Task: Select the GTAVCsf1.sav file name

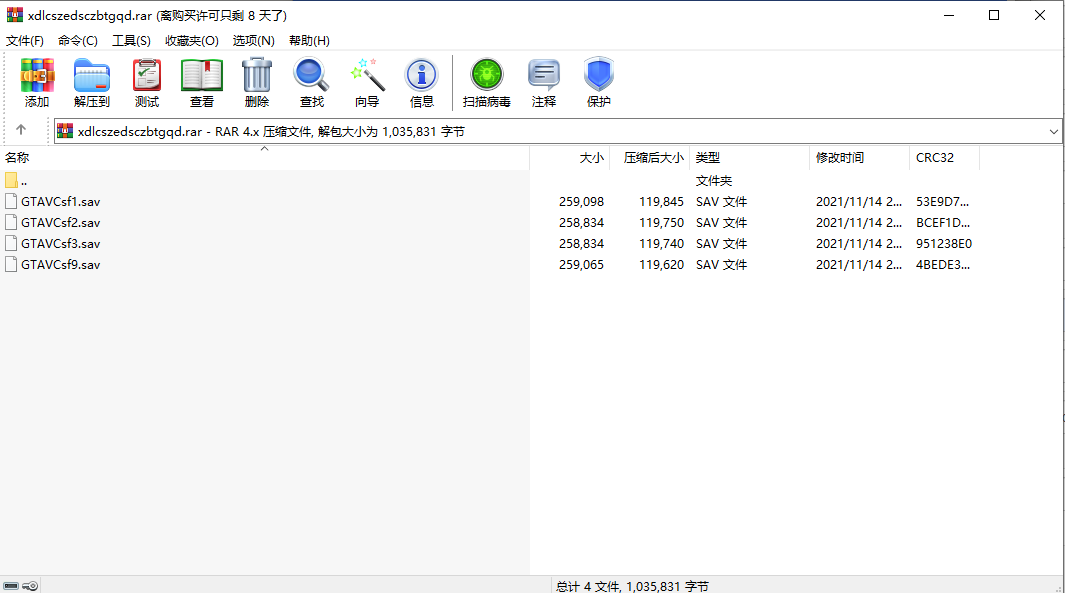Action: pos(60,202)
